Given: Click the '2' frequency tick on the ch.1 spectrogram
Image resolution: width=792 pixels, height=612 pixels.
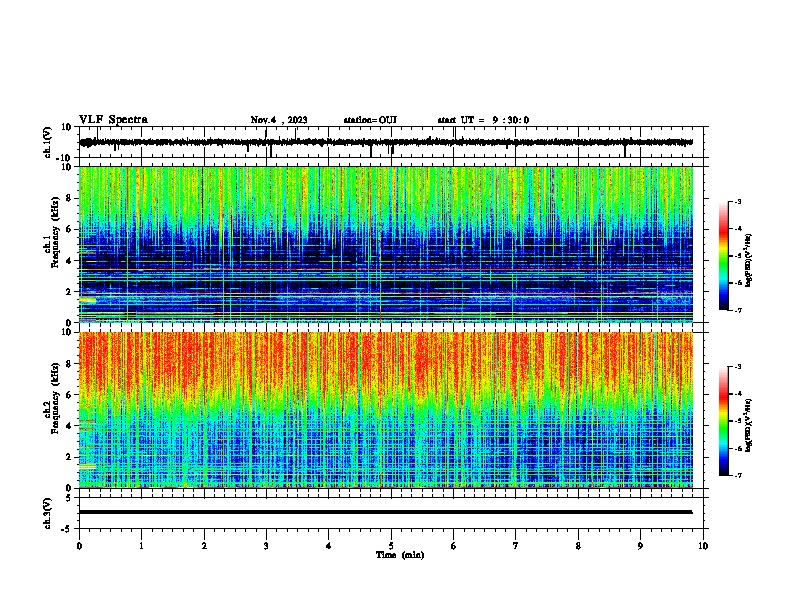Looking at the screenshot, I should 68,292.
